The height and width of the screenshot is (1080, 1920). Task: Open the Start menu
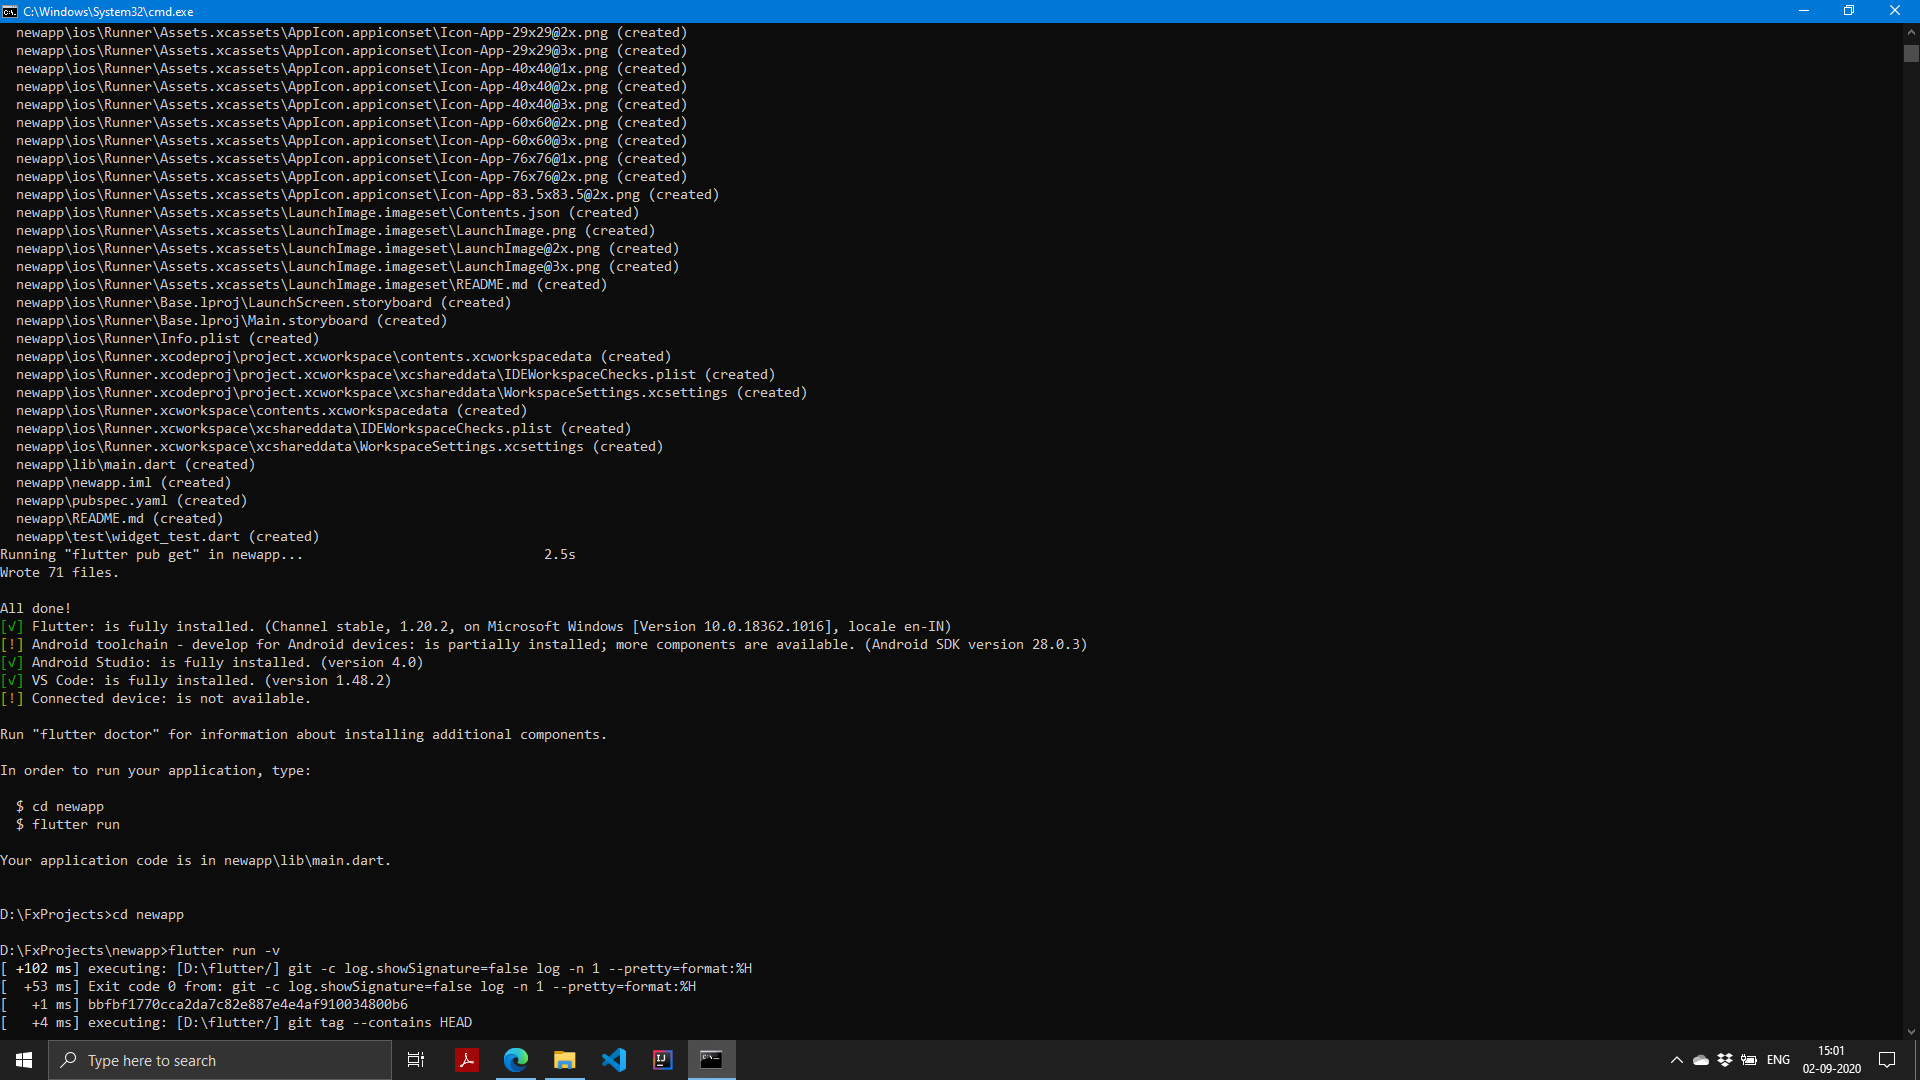point(22,1060)
